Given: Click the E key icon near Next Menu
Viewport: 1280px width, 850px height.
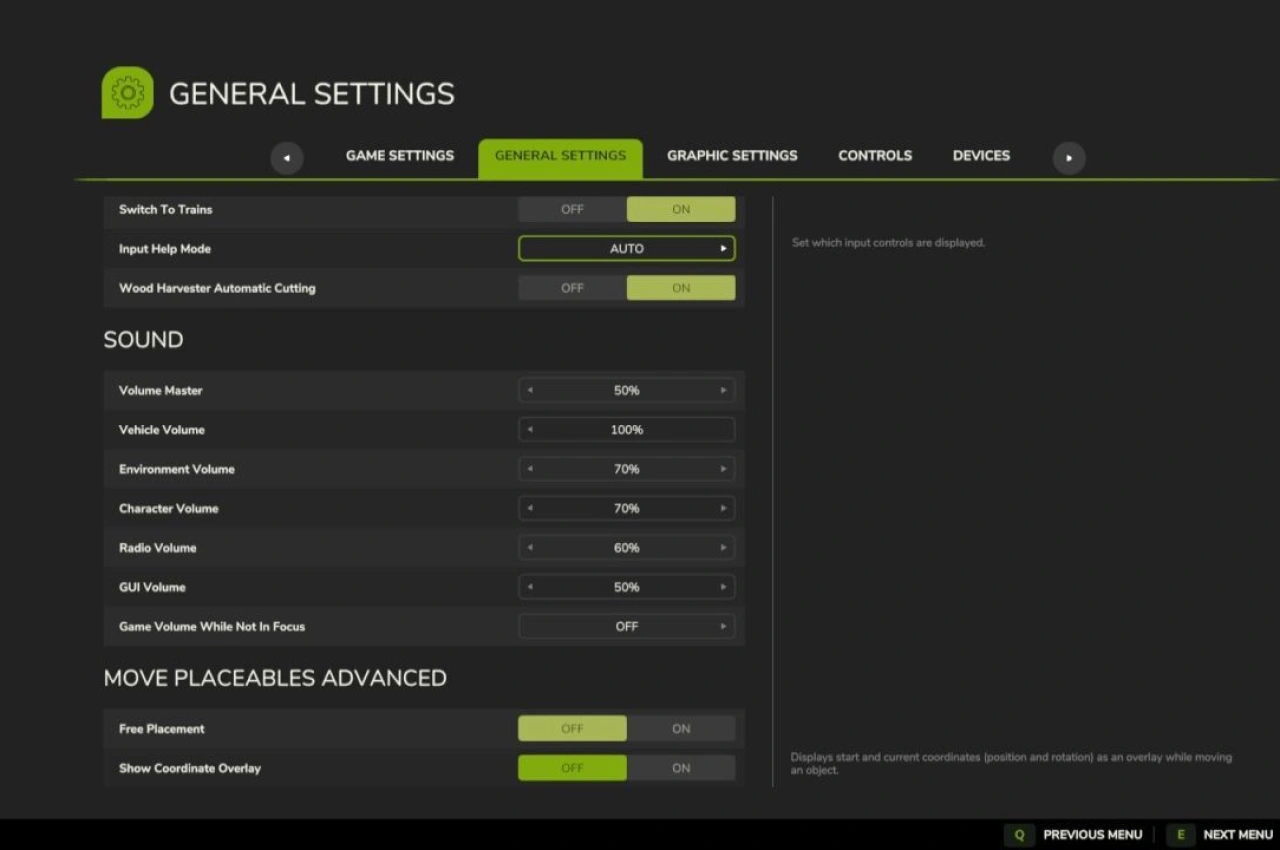Looking at the screenshot, I should click(1181, 834).
